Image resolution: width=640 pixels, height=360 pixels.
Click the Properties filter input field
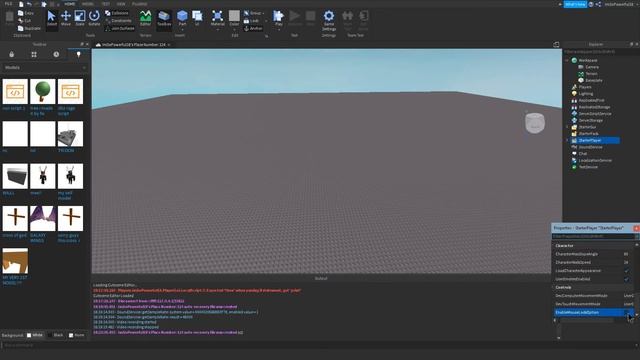(x=594, y=236)
